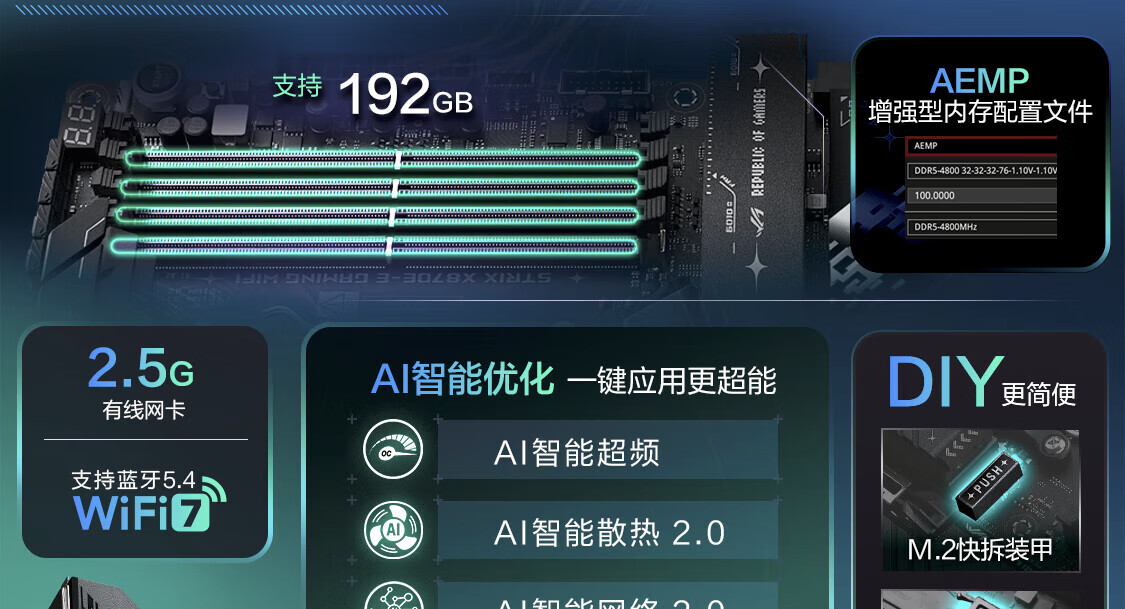
Task: Click the first highlighted memory slot
Action: coord(382,159)
